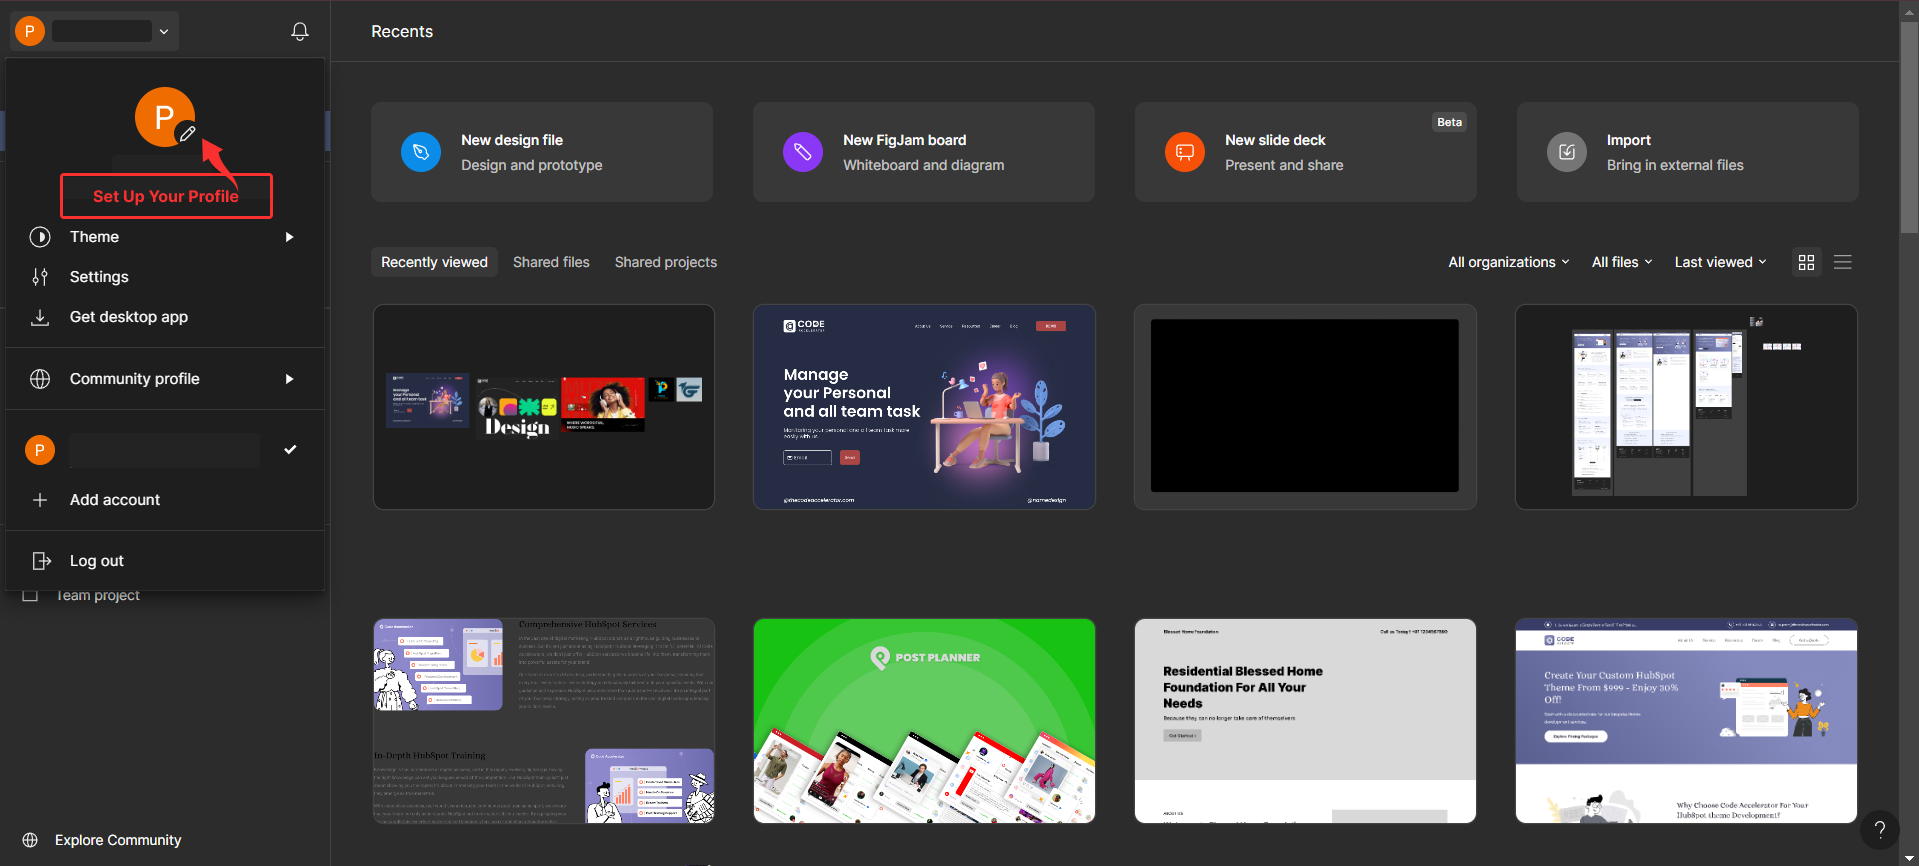This screenshot has height=866, width=1919.
Task: Open the green Post Planner file thumbnail
Action: (924, 721)
